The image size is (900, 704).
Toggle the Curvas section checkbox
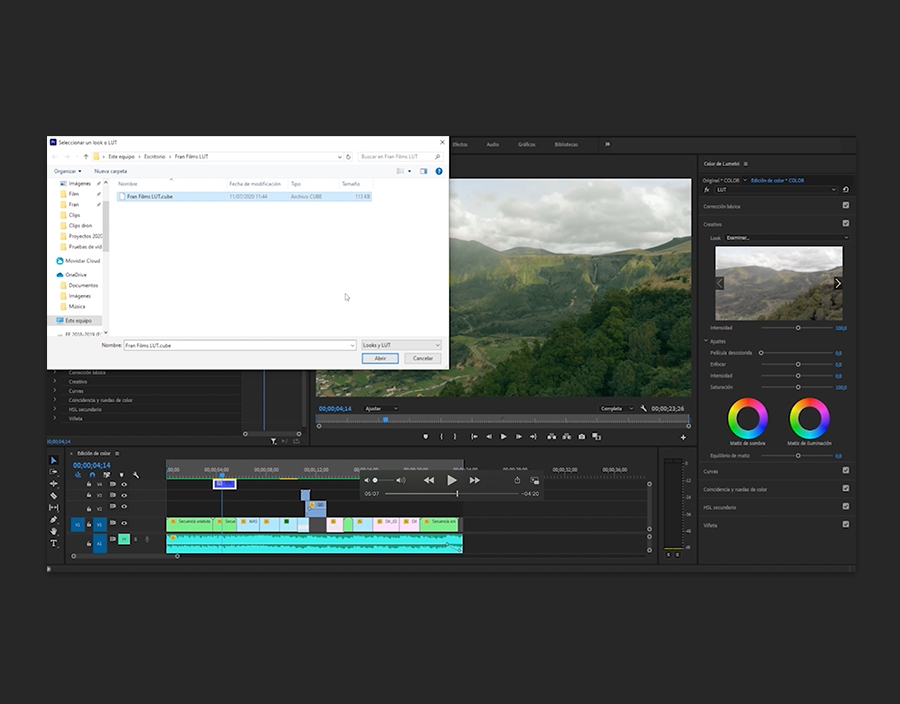(x=846, y=470)
